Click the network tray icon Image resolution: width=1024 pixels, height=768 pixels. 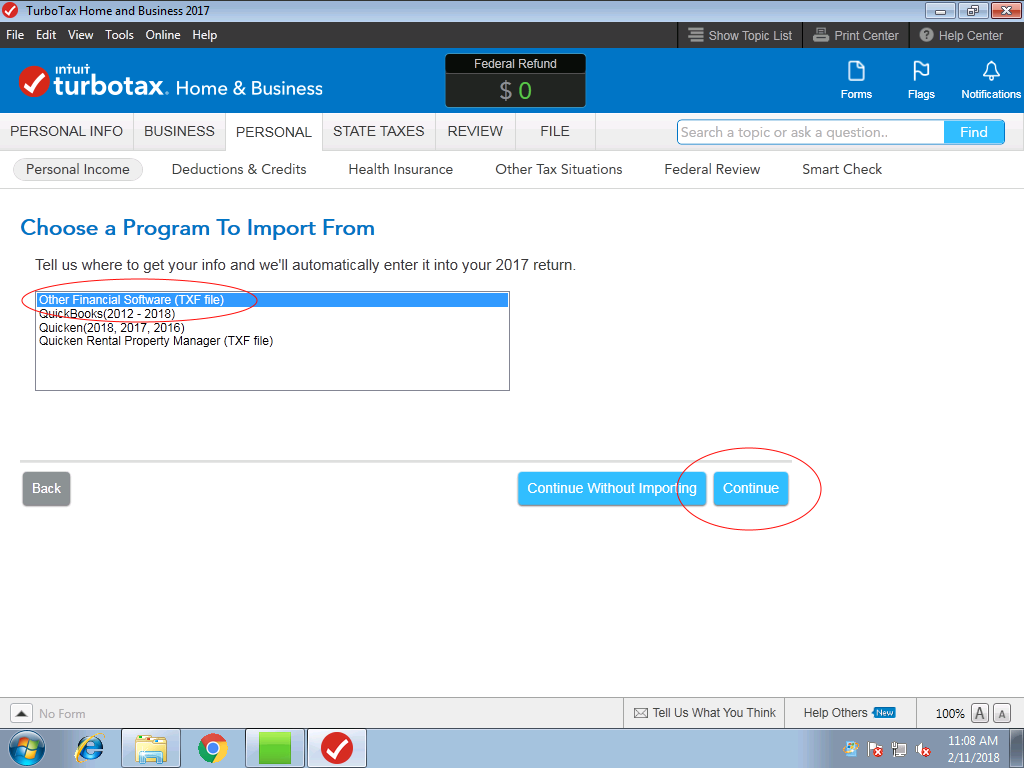pyautogui.click(x=899, y=750)
